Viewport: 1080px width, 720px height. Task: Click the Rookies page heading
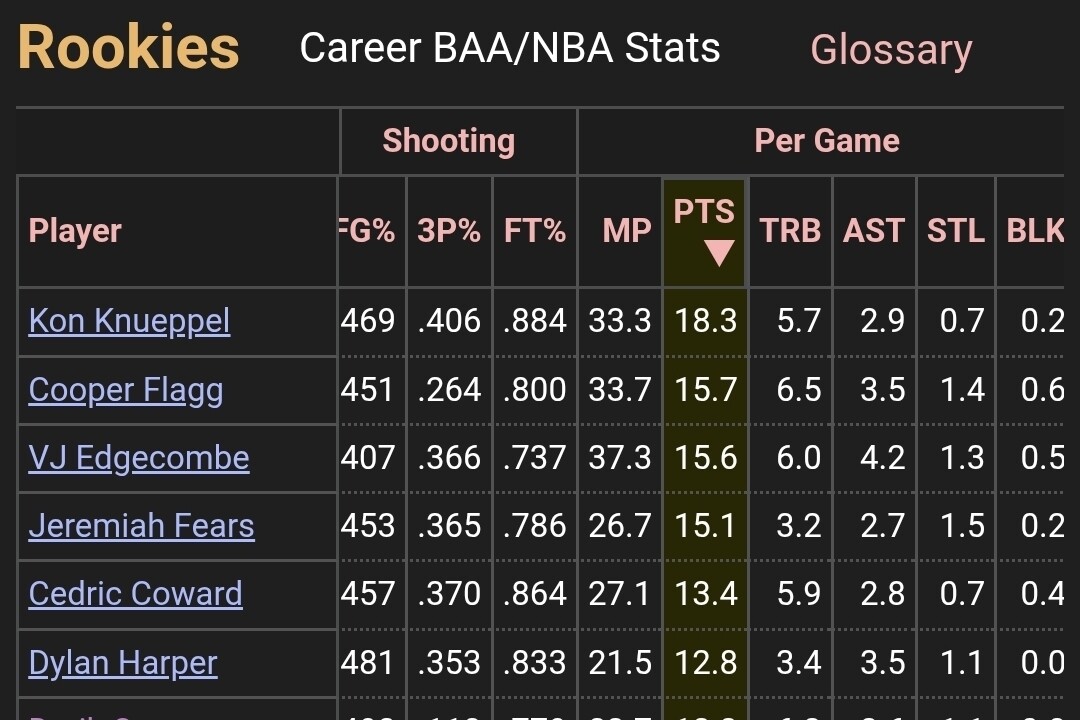point(128,48)
